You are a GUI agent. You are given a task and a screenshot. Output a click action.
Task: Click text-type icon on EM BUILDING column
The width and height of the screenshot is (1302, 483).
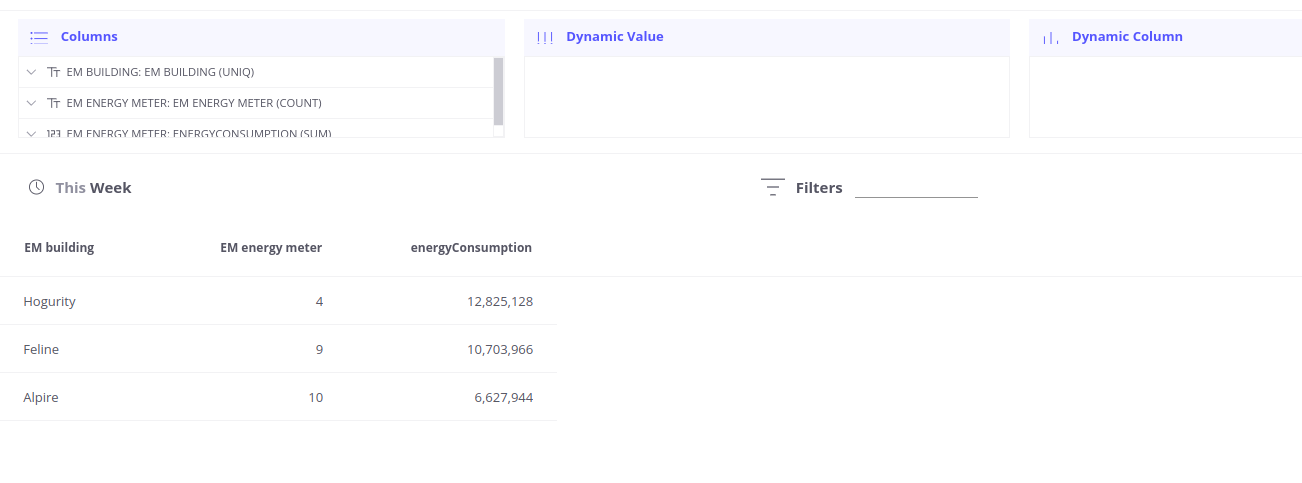pos(54,72)
